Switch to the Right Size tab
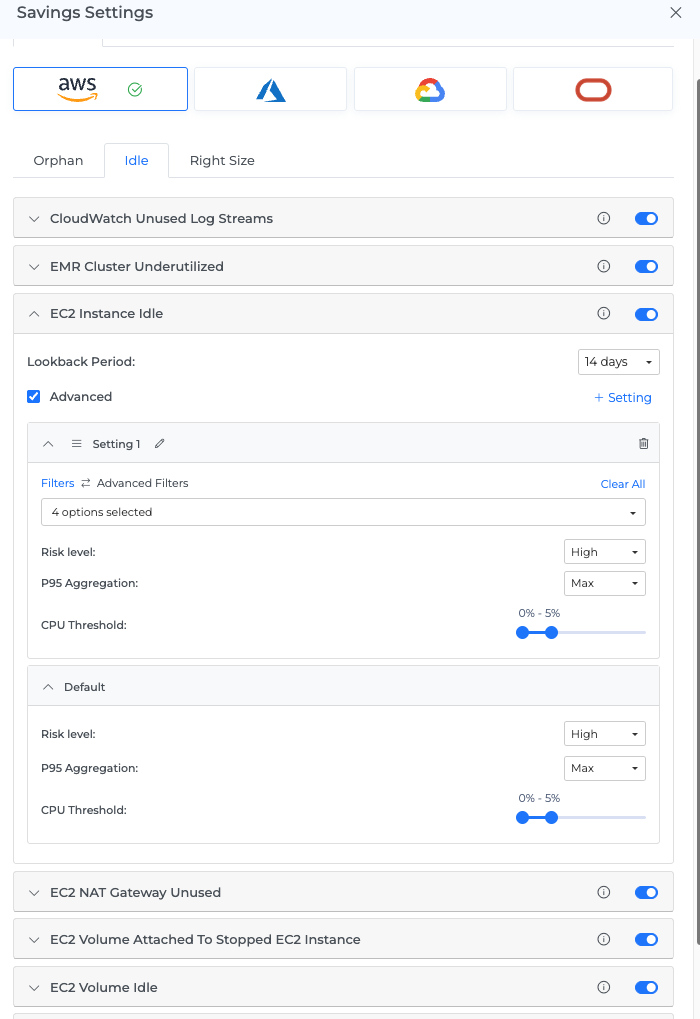Screen dimensions: 700x1019 [222, 161]
